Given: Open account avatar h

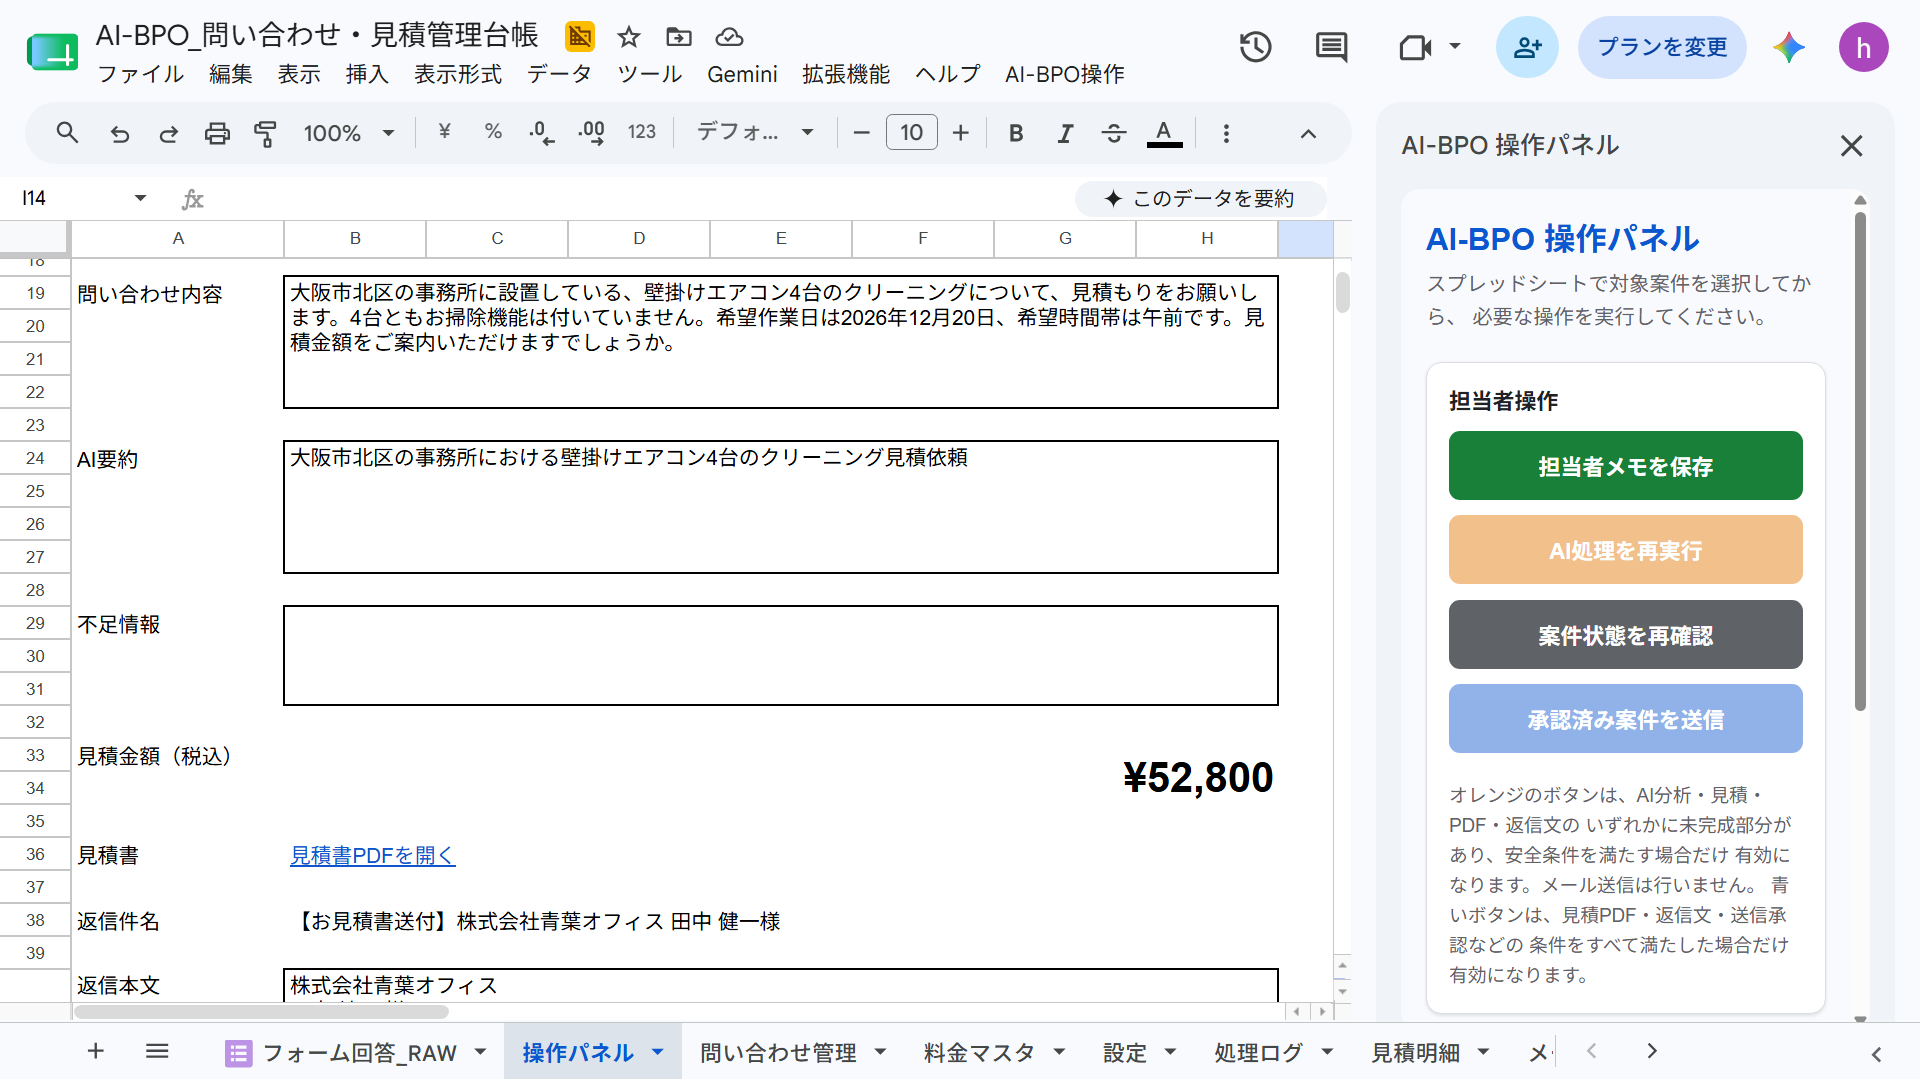Looking at the screenshot, I should [x=1863, y=47].
